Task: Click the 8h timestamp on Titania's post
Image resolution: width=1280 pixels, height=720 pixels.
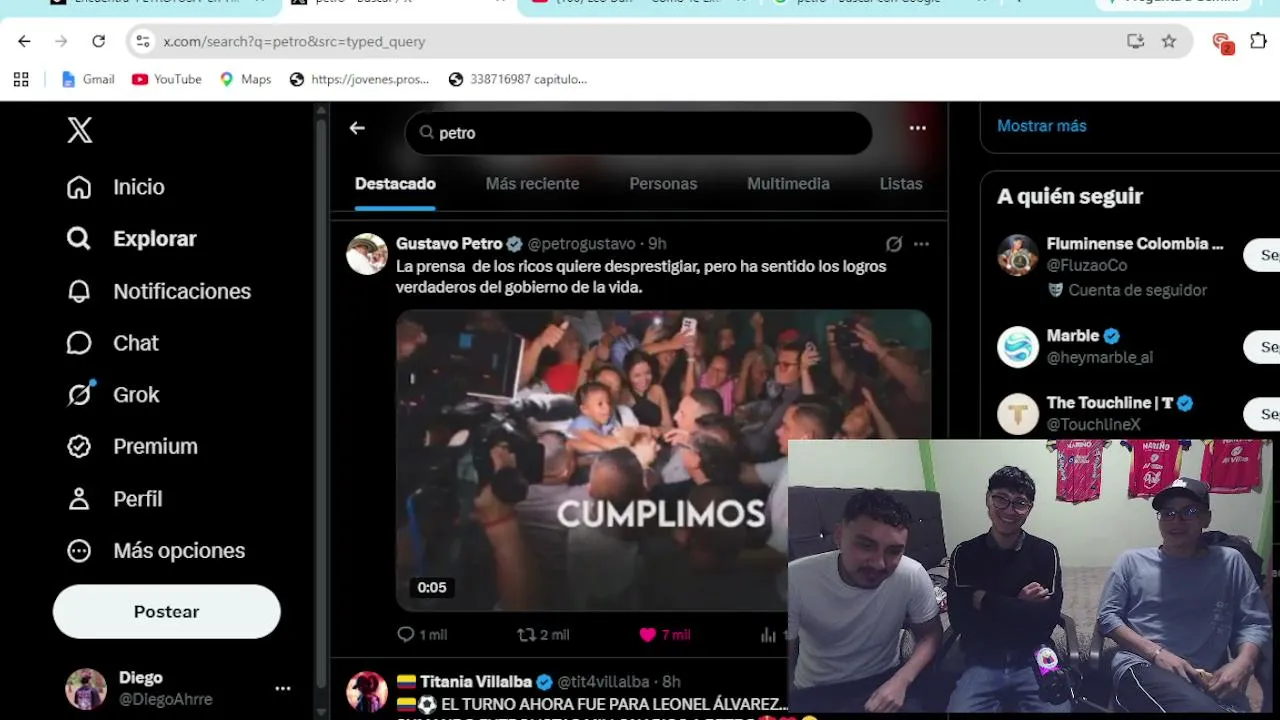Action: [671, 682]
